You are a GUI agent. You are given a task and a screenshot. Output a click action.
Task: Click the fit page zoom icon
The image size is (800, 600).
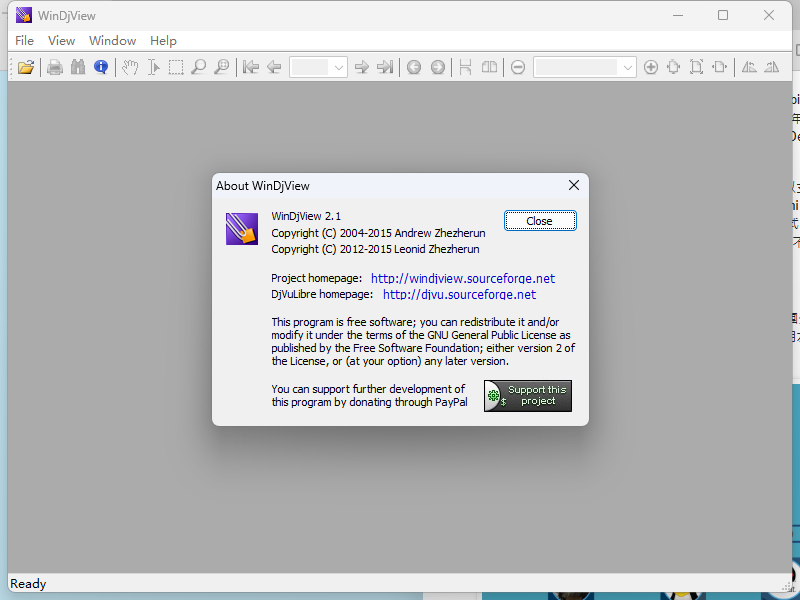(x=696, y=67)
